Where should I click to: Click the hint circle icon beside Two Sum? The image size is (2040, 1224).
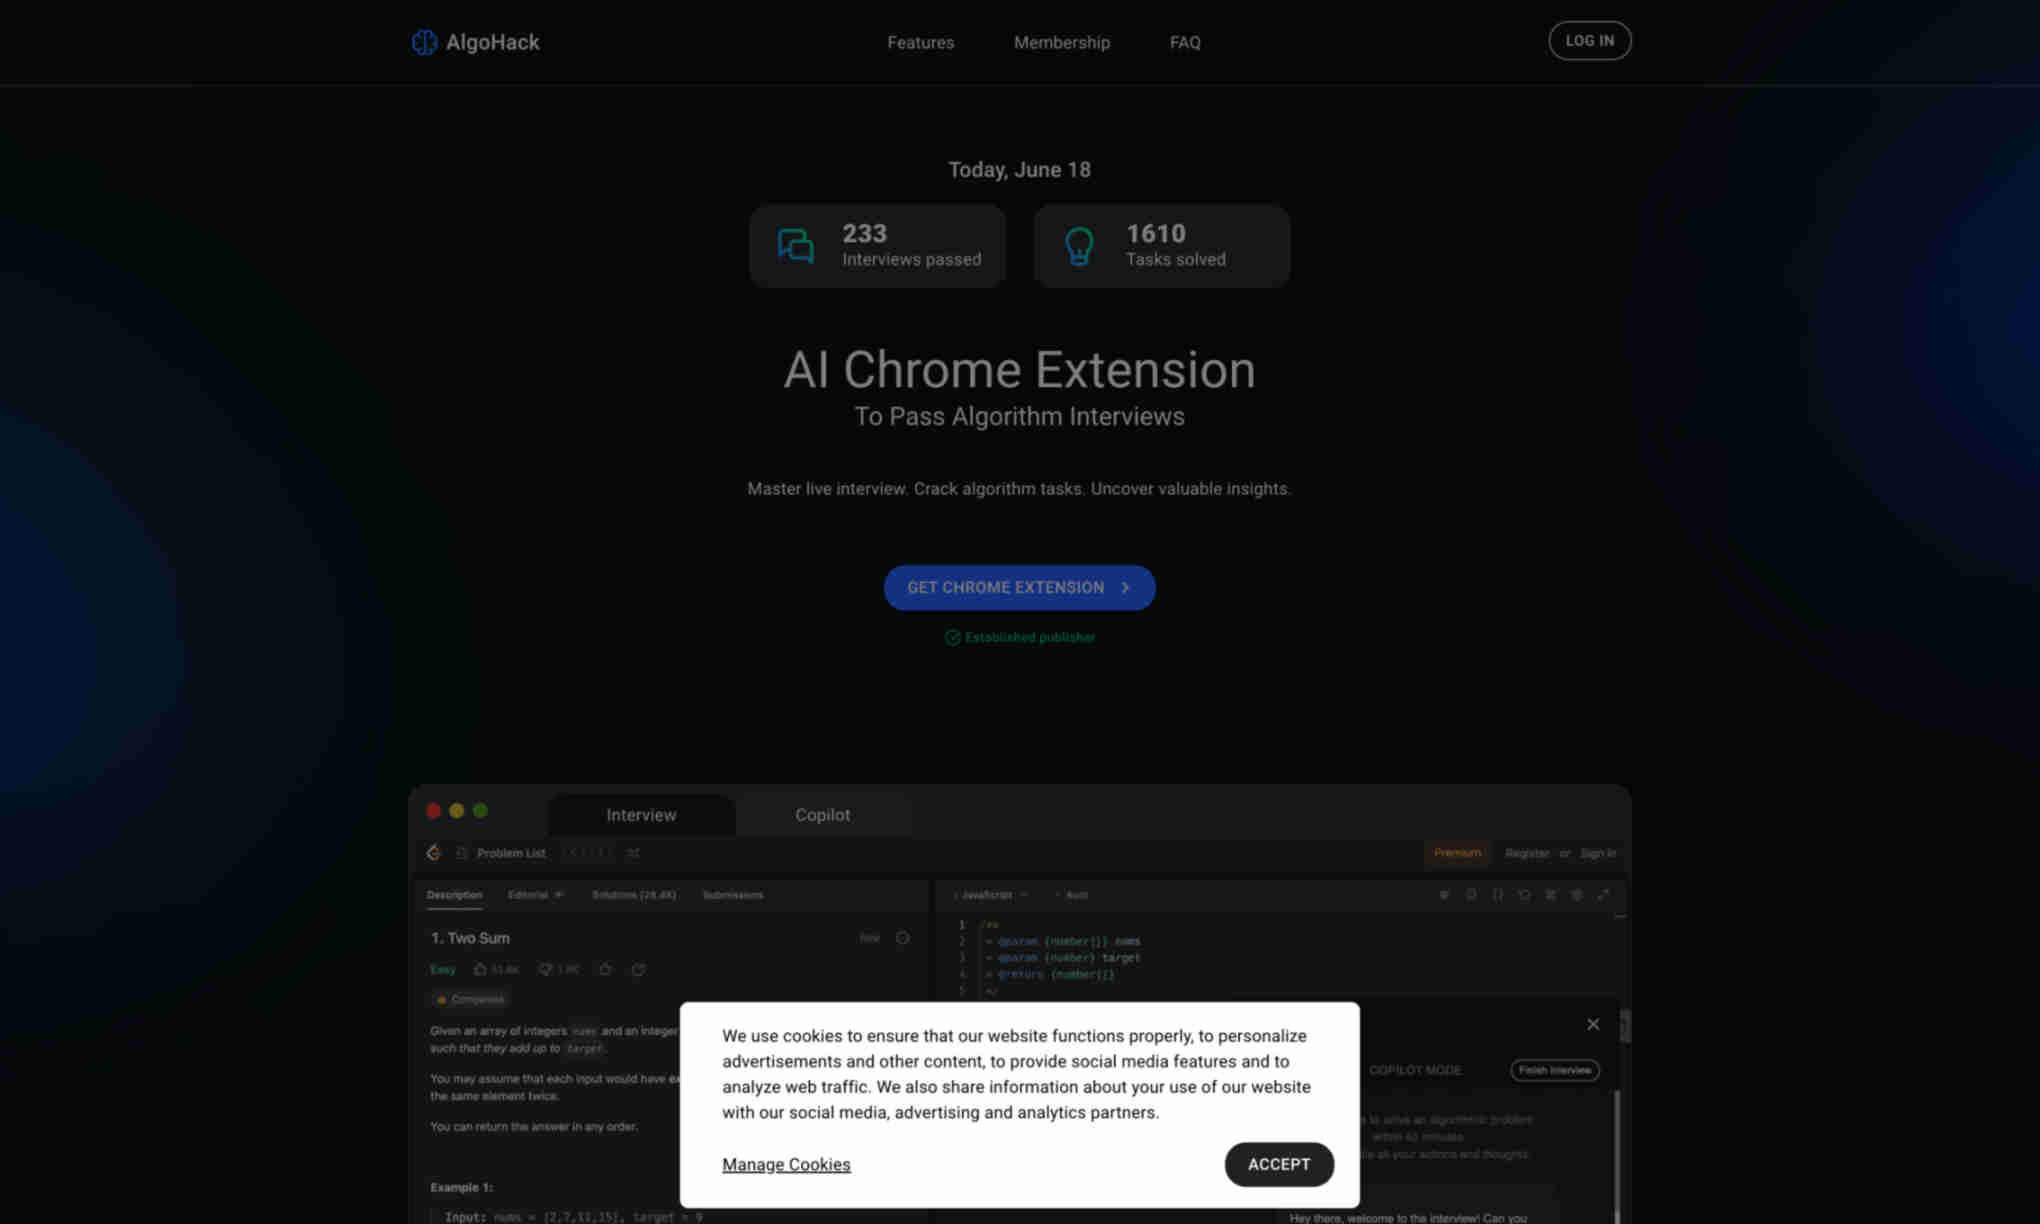click(902, 938)
